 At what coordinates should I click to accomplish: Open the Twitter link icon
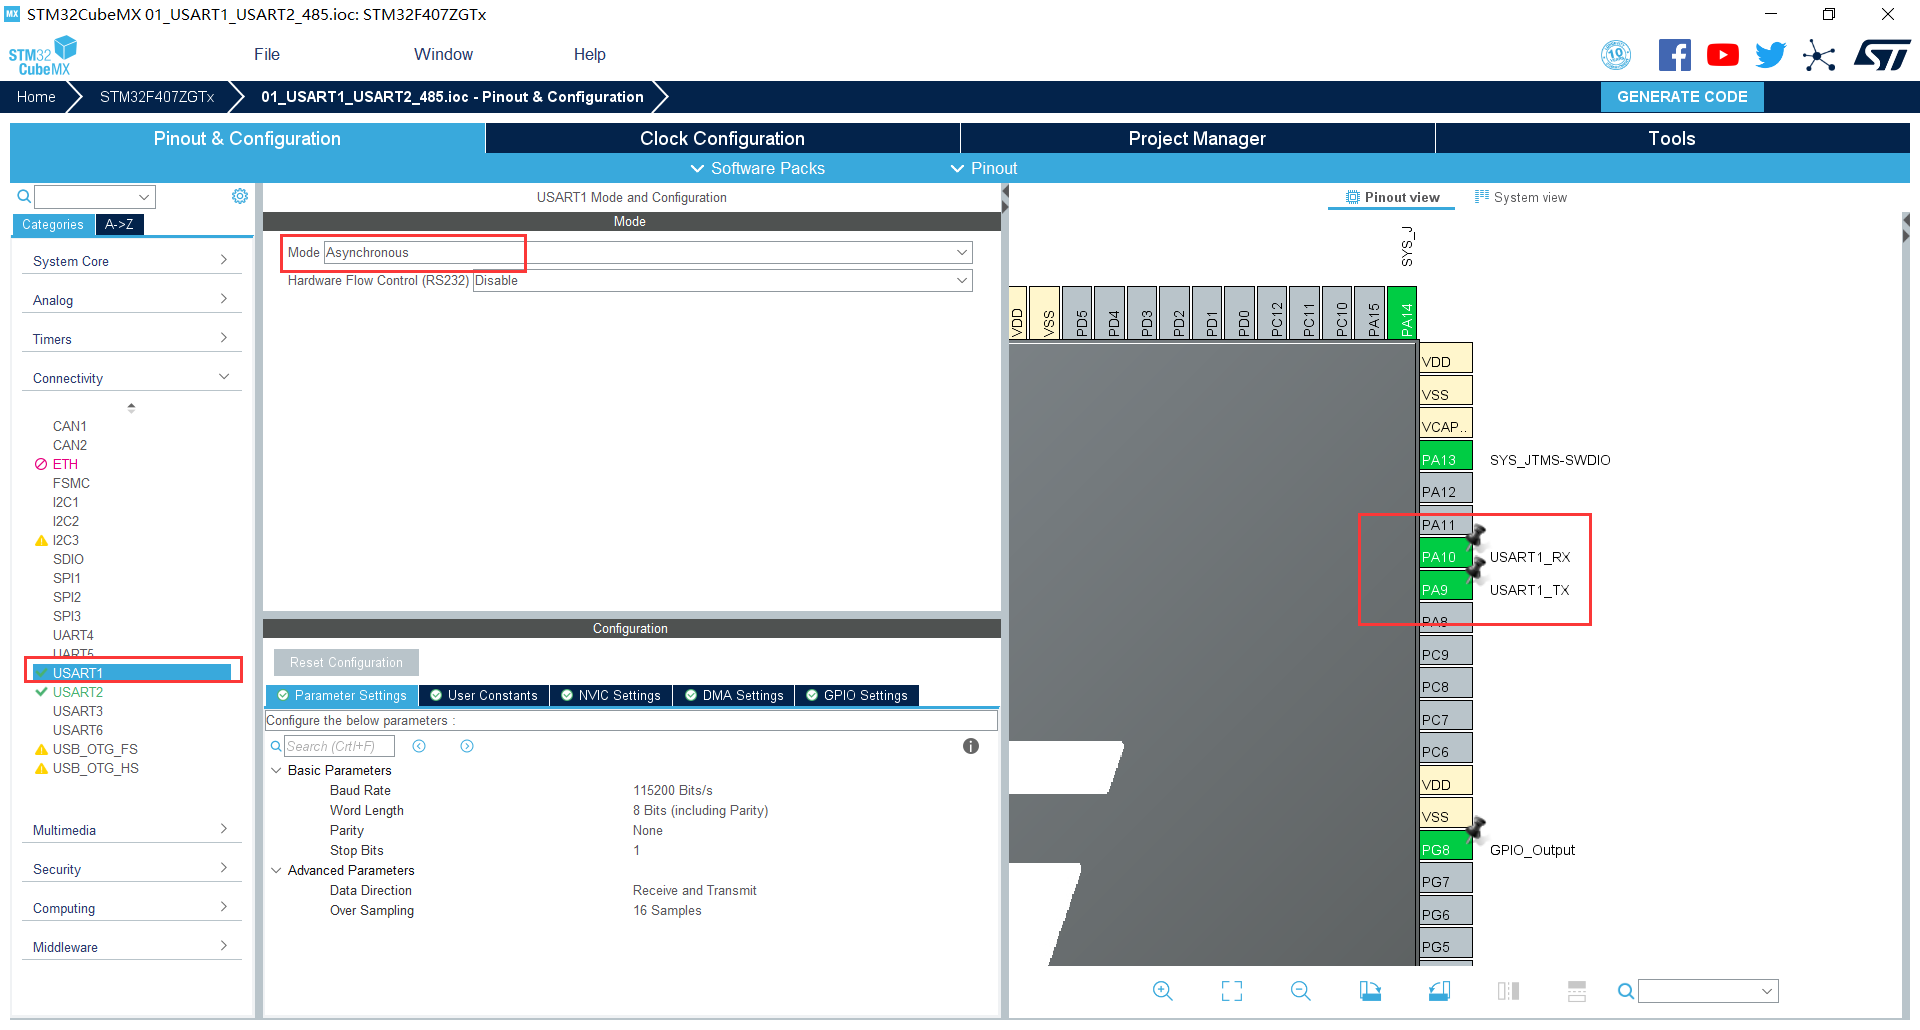click(1770, 55)
